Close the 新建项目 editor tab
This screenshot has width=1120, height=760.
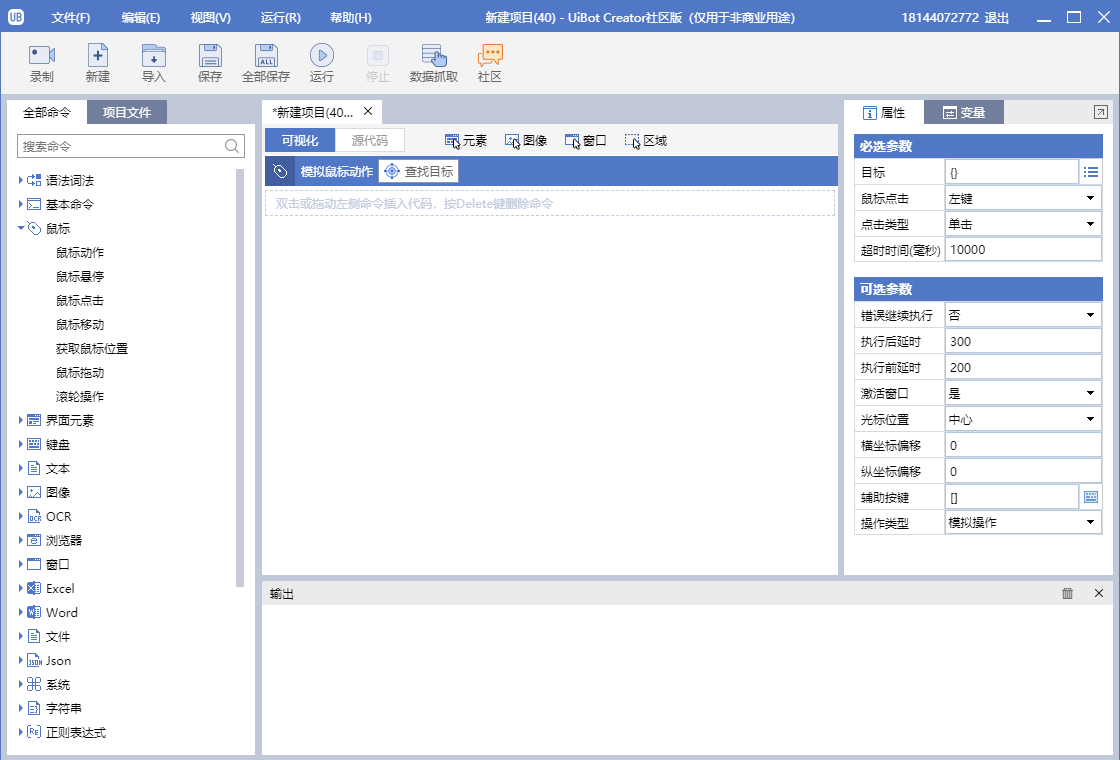pyautogui.click(x=368, y=111)
